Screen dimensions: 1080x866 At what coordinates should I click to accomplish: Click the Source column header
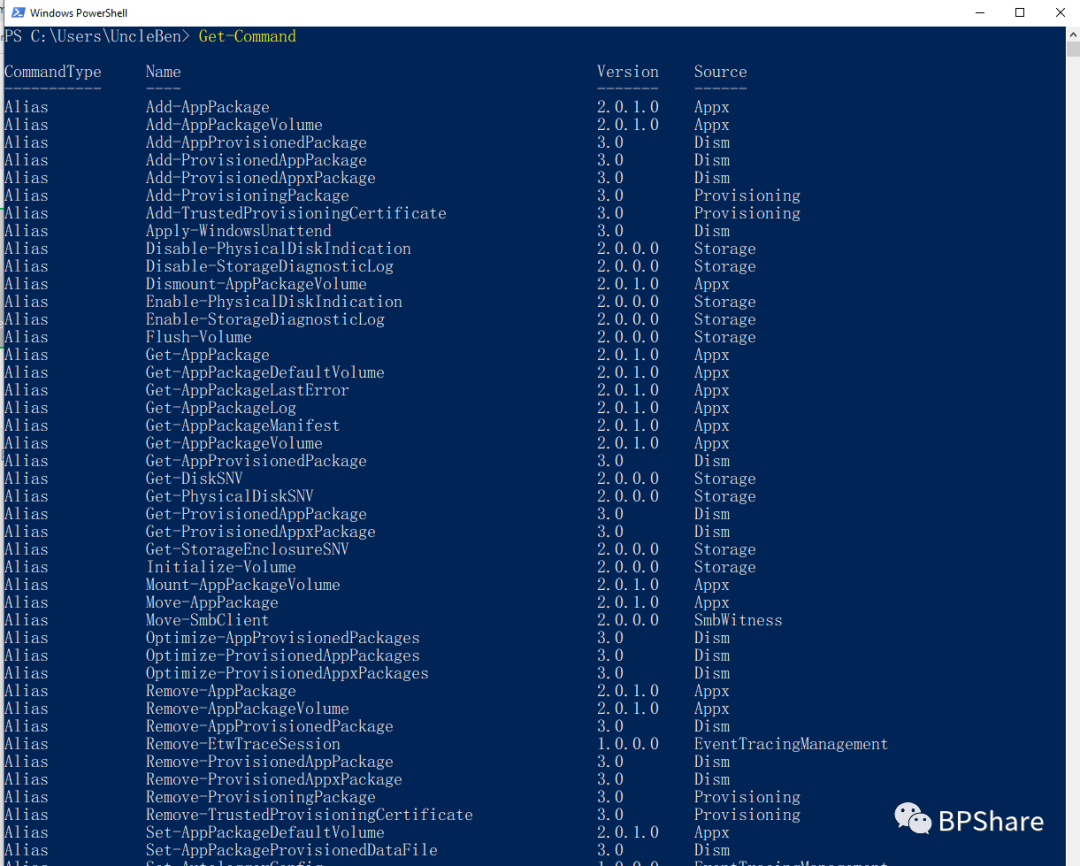[x=720, y=72]
